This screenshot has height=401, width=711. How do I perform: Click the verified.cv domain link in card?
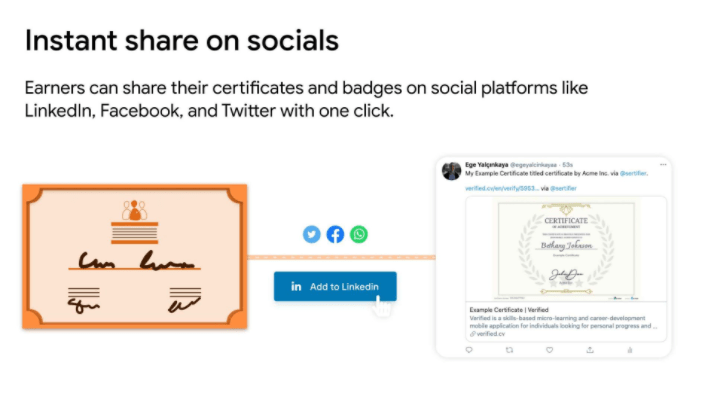pos(492,333)
